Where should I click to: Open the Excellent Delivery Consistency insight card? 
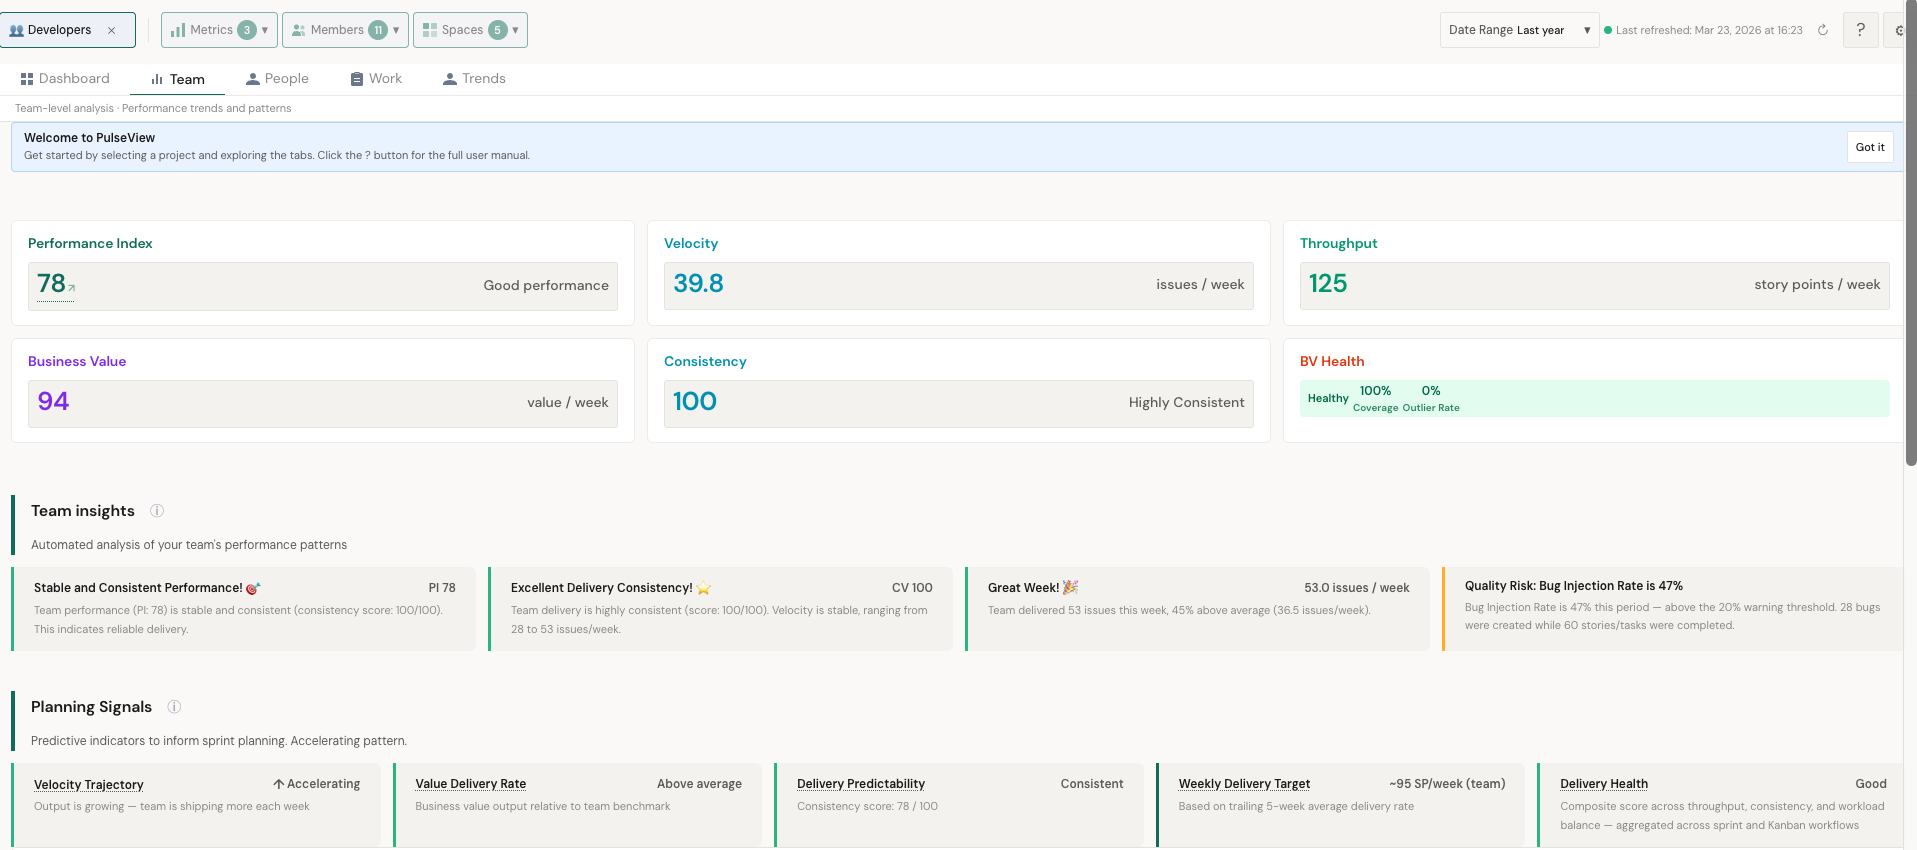point(721,609)
